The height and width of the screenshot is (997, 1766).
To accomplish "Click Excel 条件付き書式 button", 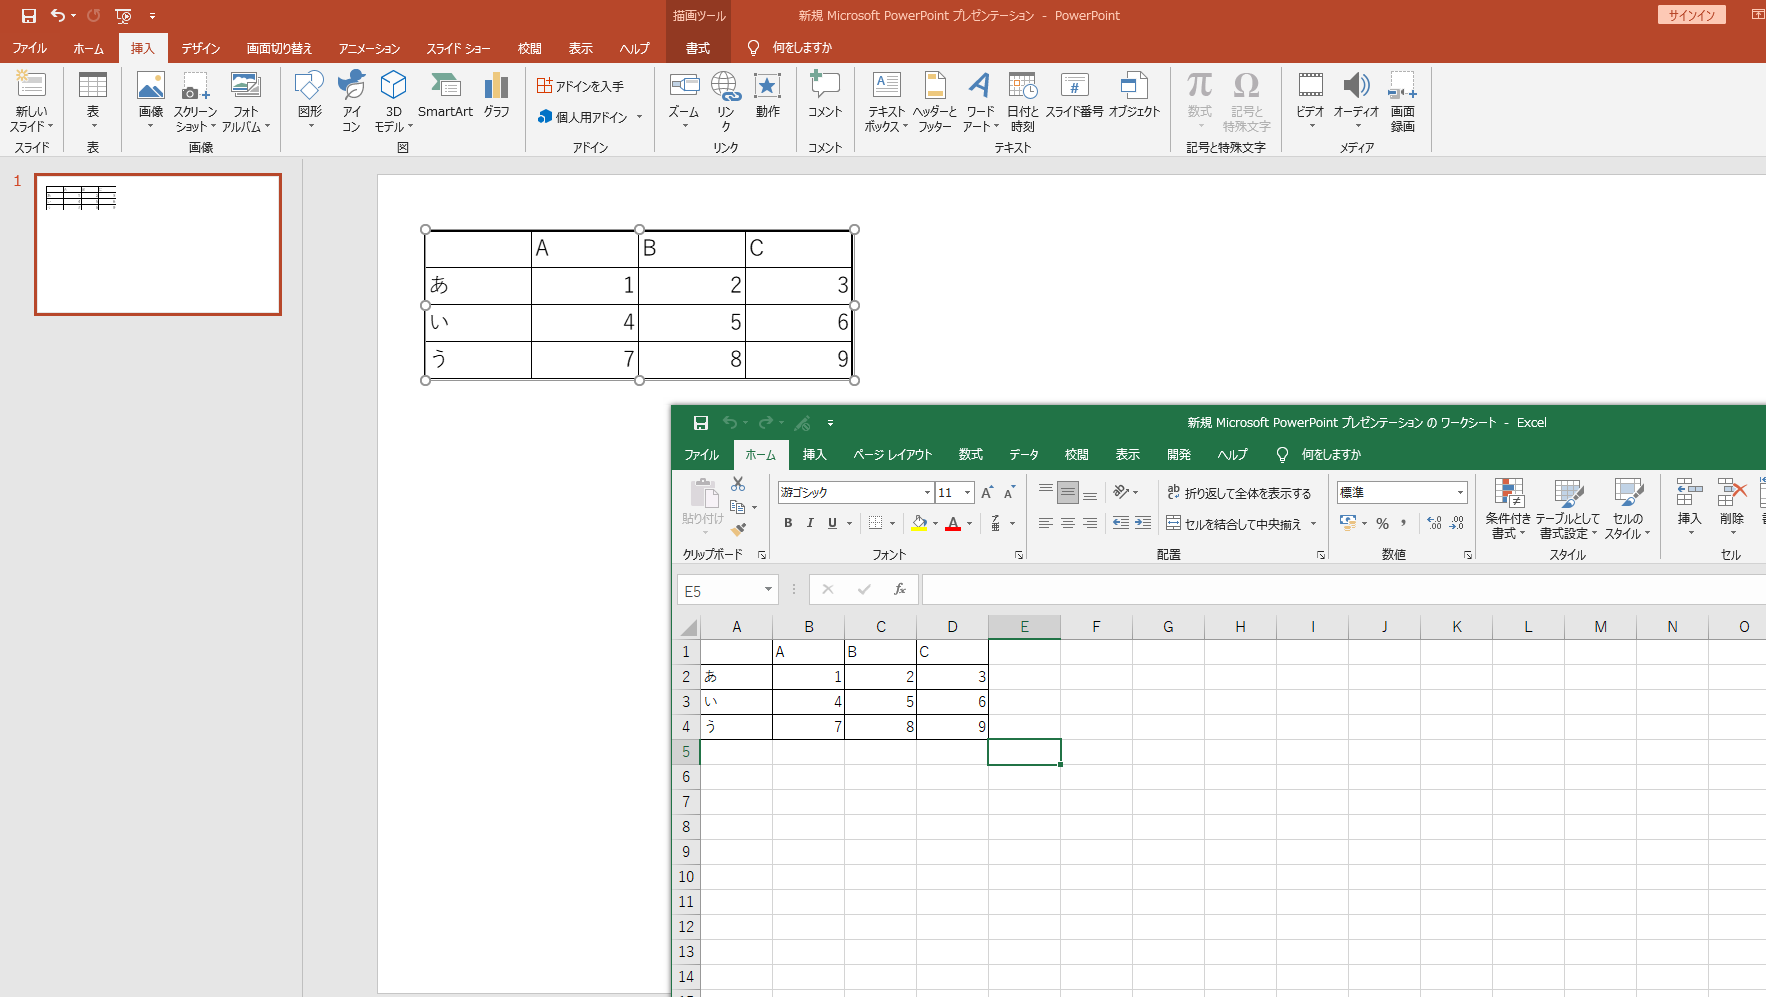I will tap(1508, 509).
